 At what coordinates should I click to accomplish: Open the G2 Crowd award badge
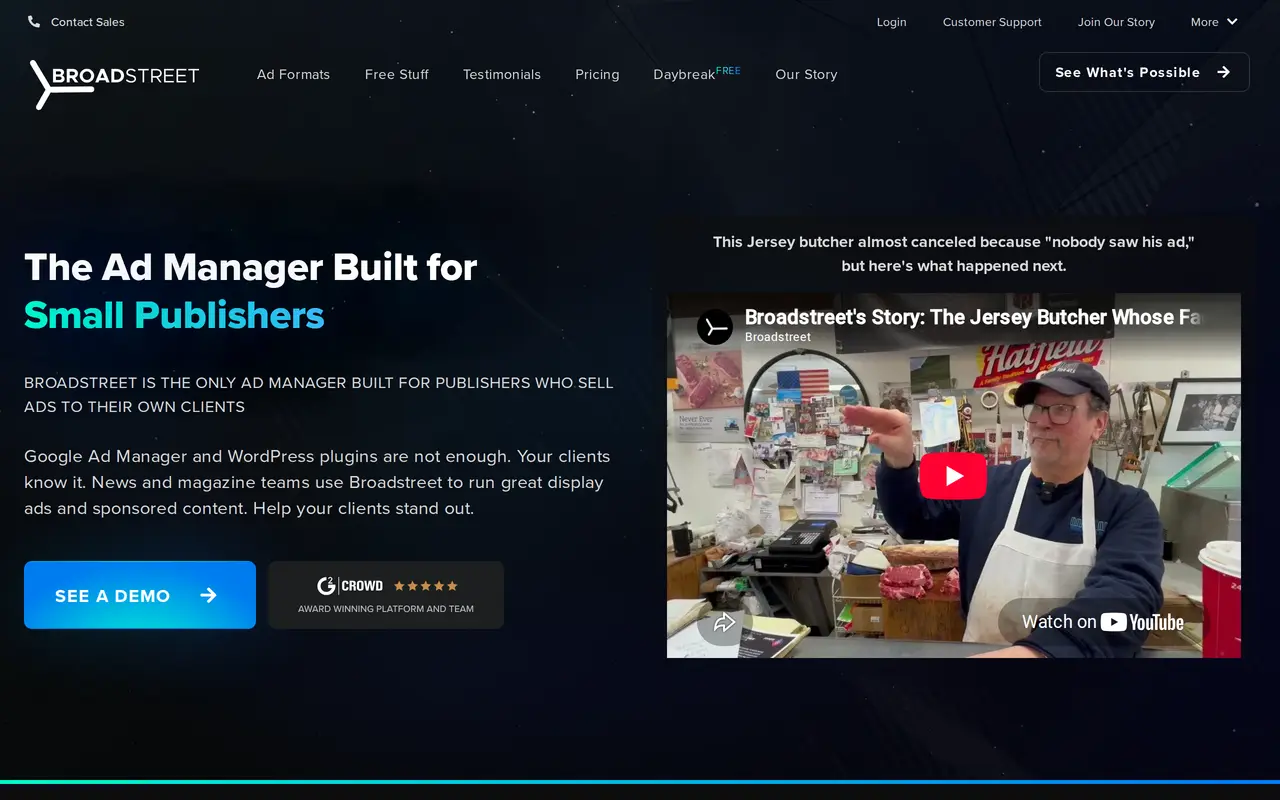pyautogui.click(x=386, y=595)
